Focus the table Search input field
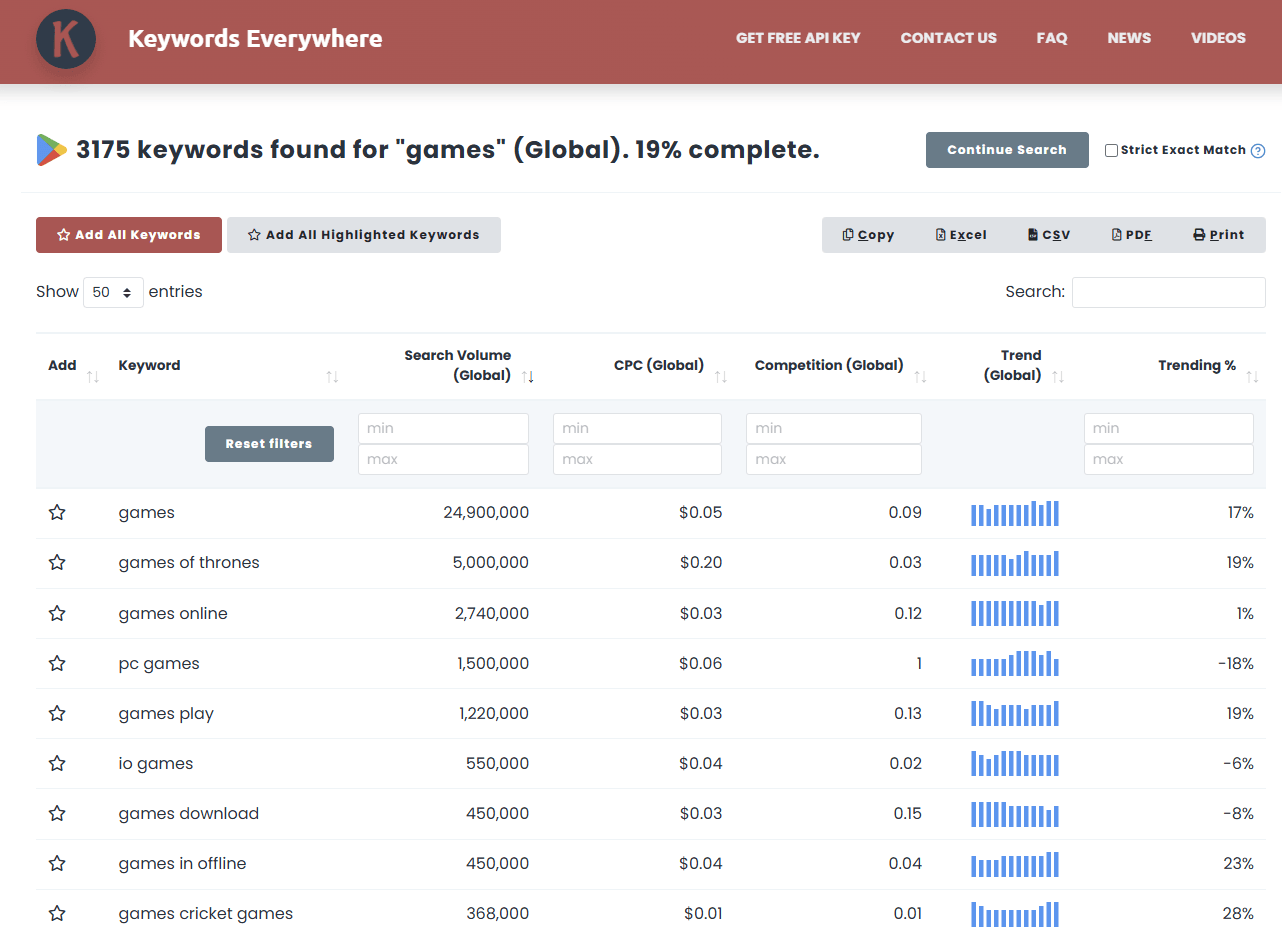 coord(1168,292)
